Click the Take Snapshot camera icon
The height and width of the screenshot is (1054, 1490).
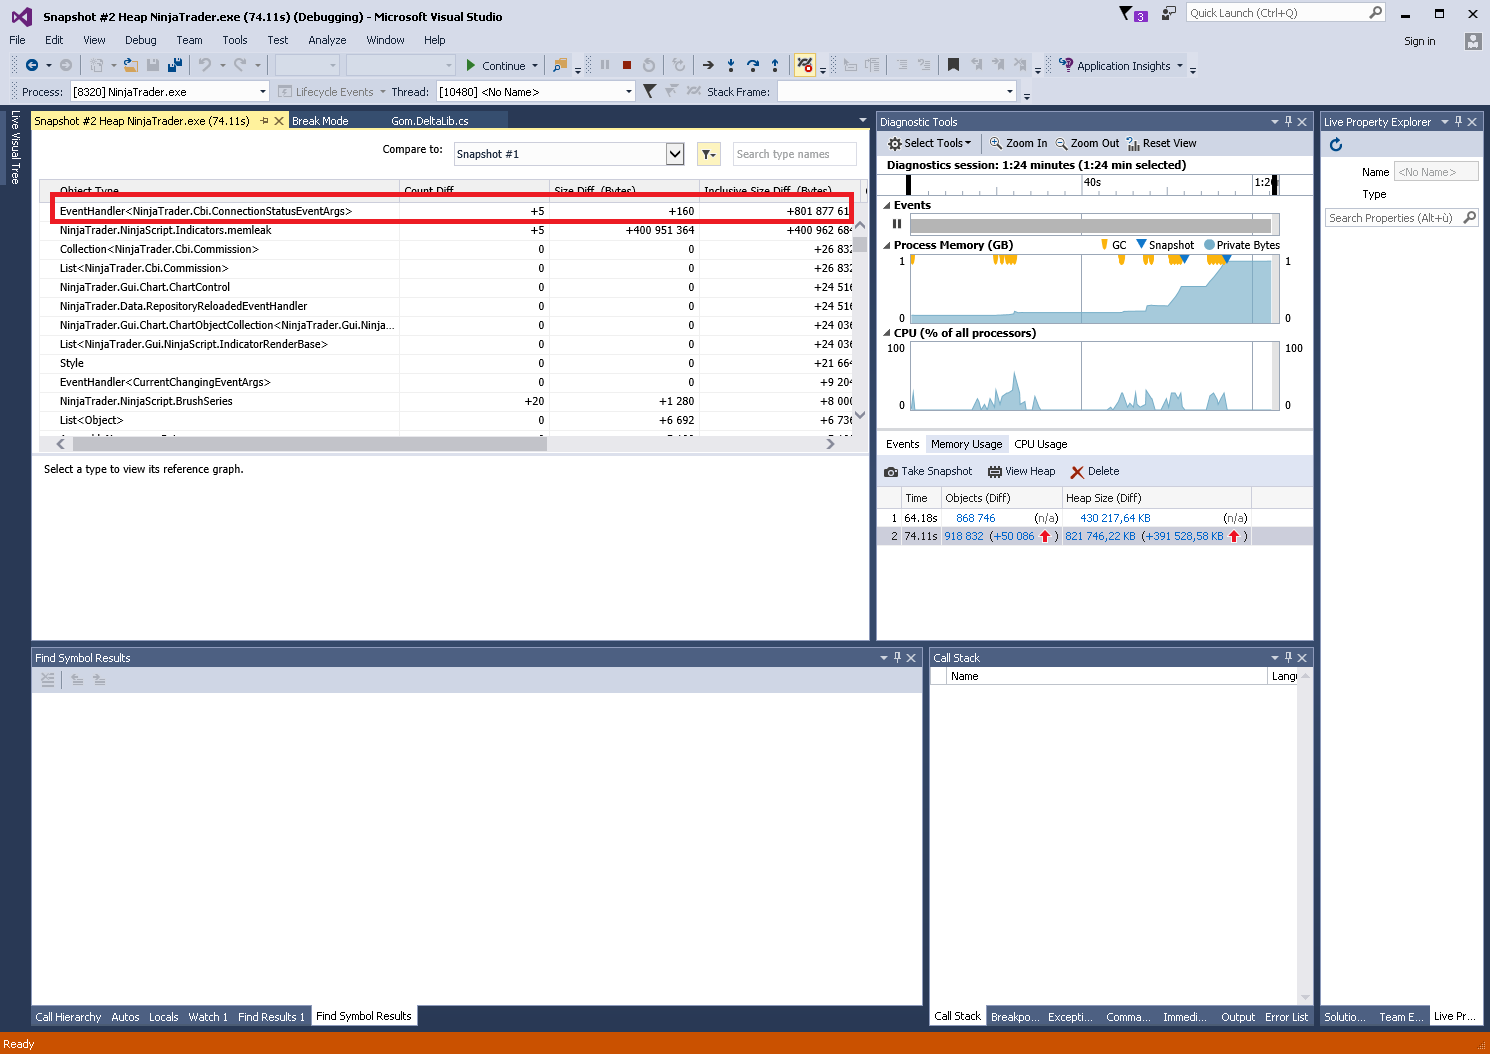click(x=891, y=472)
